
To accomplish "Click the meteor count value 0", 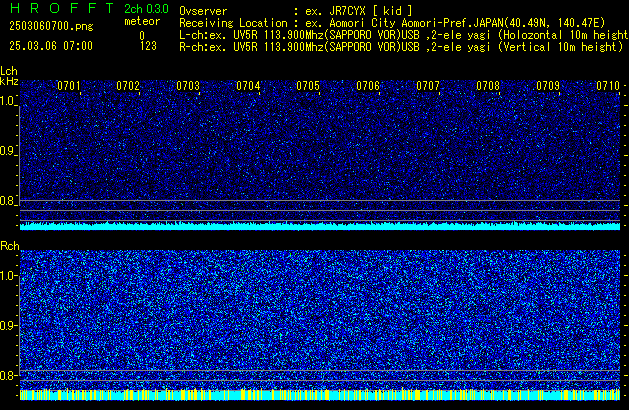I will tap(142, 35).
